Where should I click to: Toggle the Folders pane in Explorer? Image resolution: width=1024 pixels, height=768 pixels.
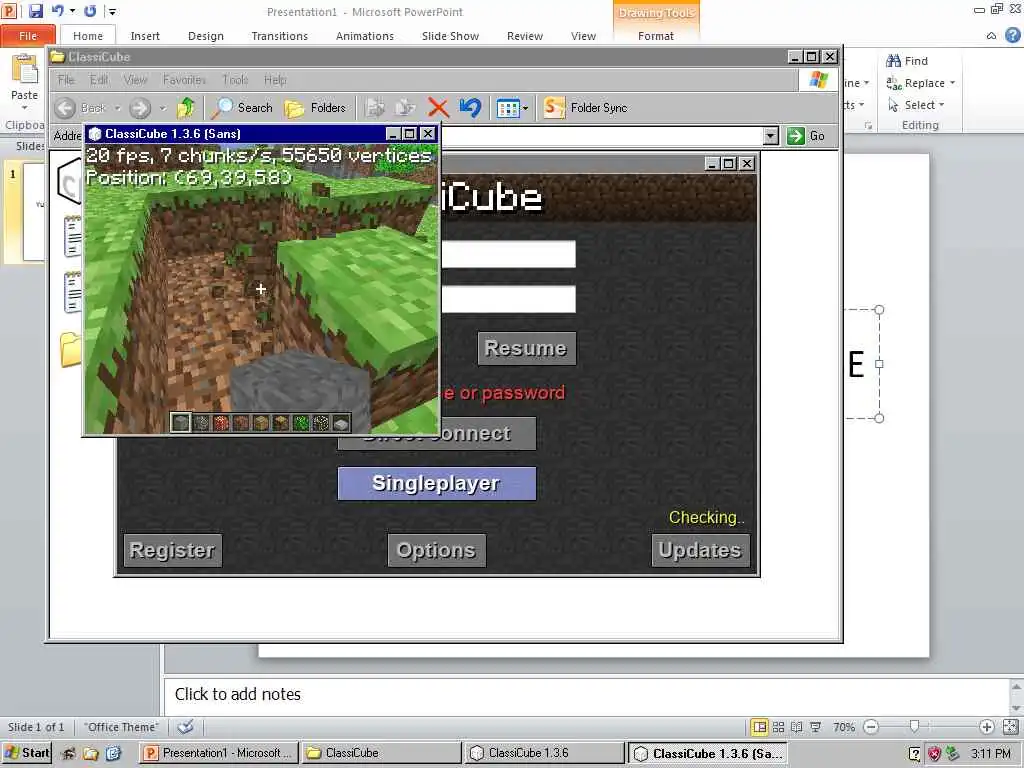tap(315, 108)
